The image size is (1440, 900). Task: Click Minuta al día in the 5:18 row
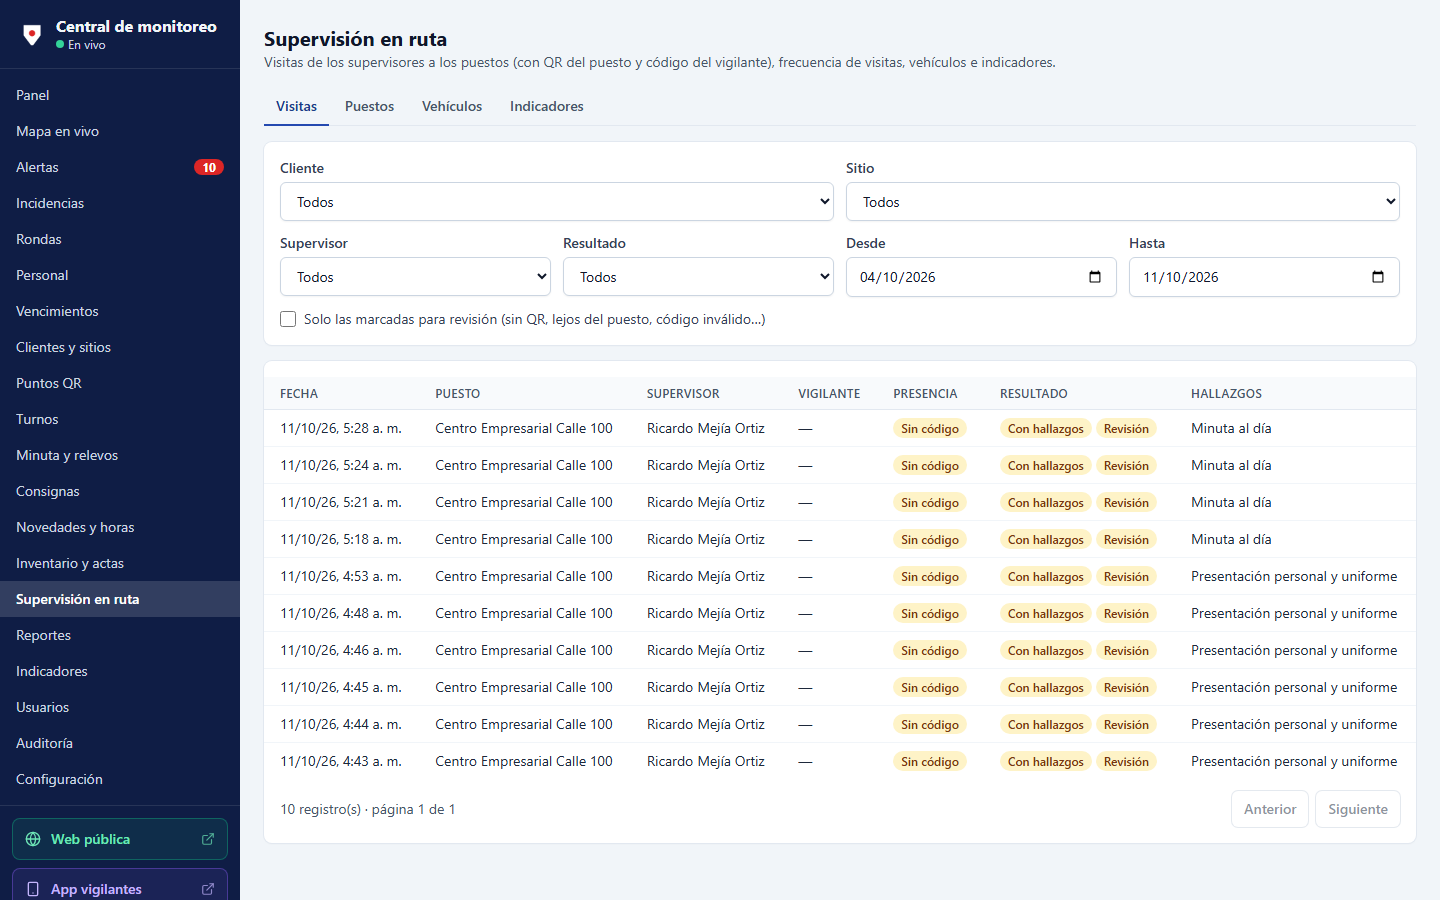(1231, 539)
